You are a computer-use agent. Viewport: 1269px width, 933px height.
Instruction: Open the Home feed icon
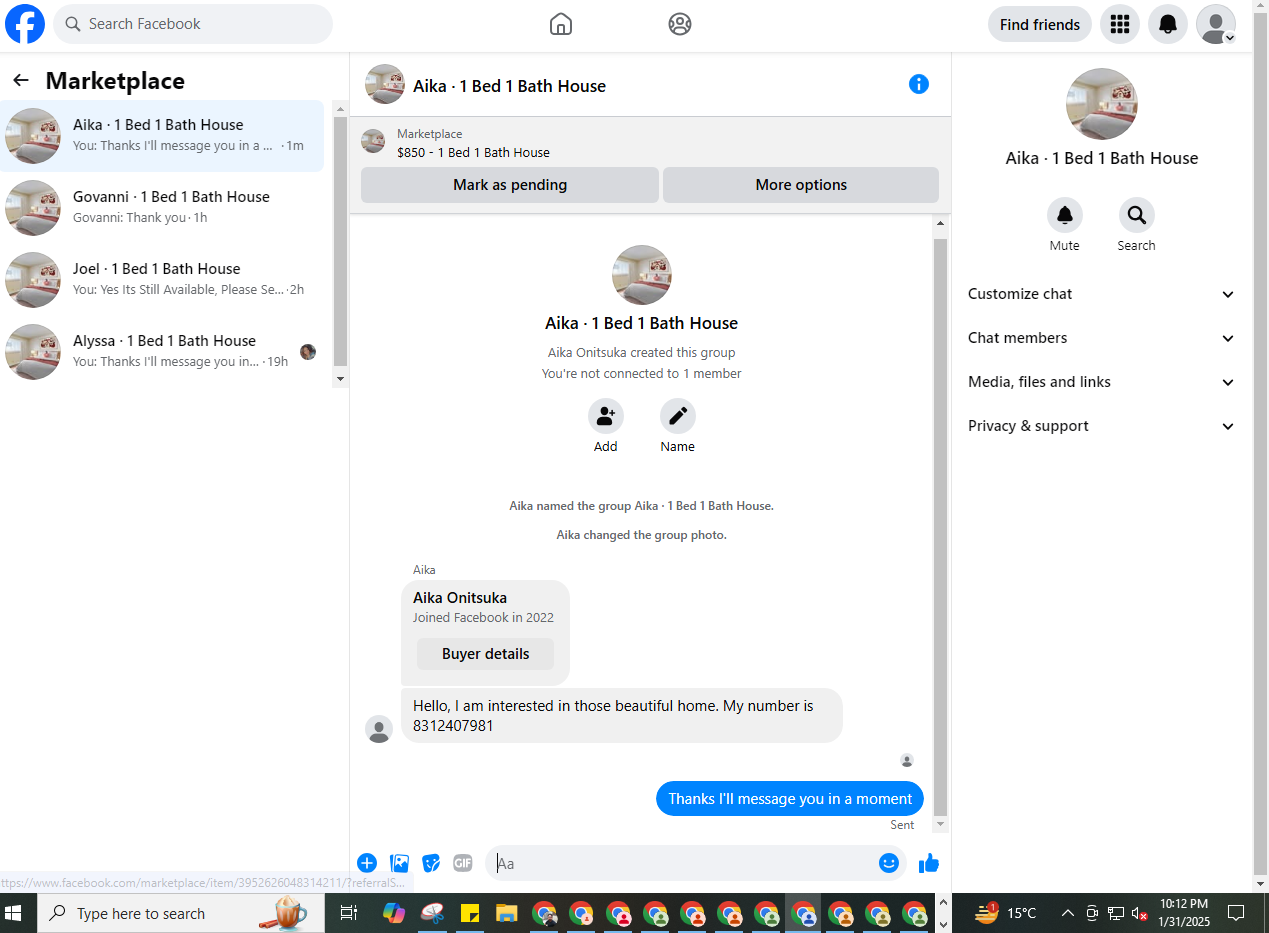coord(561,24)
